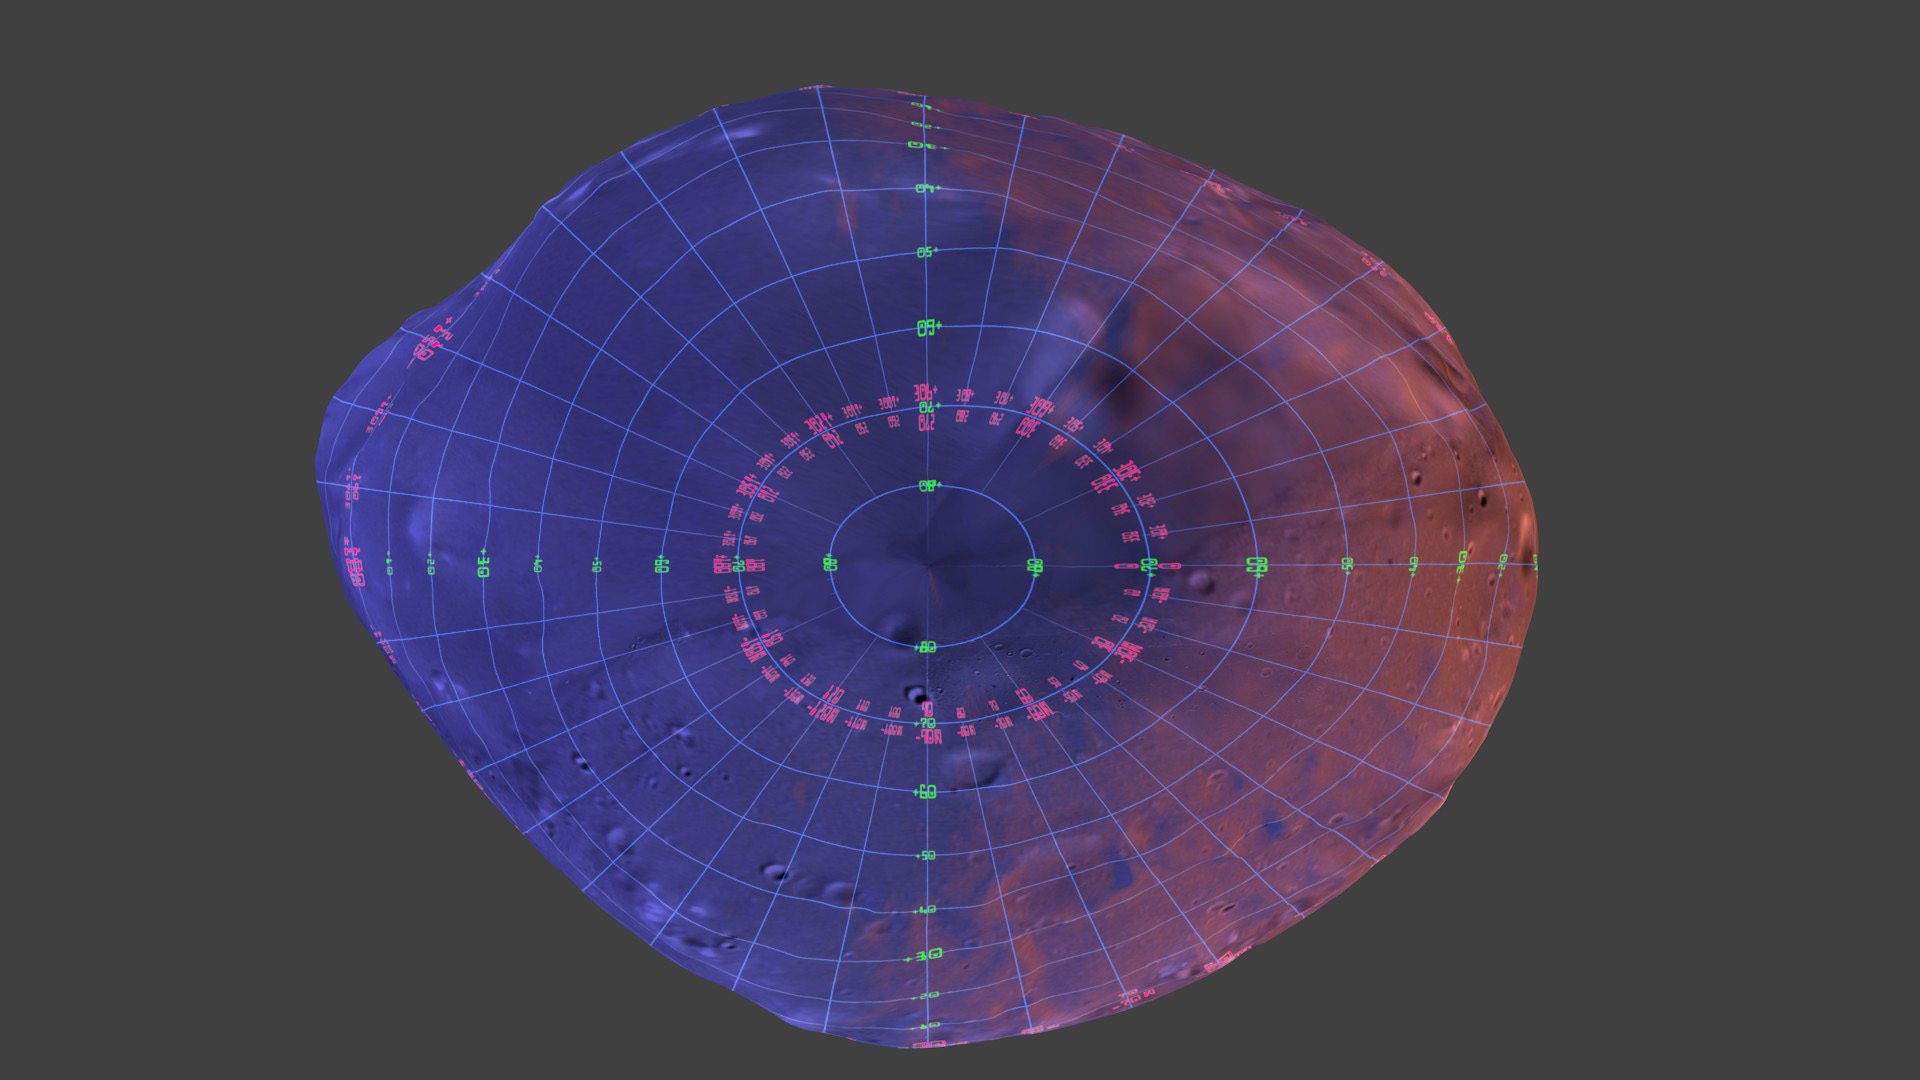Click the green 50 label on the upper meridian

pyautogui.click(x=925, y=251)
